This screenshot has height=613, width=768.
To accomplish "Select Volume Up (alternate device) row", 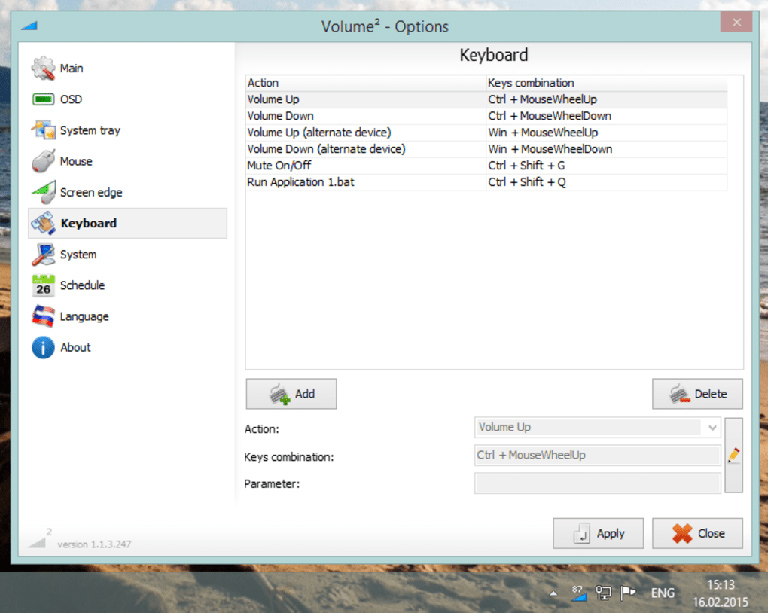I will 486,133.
